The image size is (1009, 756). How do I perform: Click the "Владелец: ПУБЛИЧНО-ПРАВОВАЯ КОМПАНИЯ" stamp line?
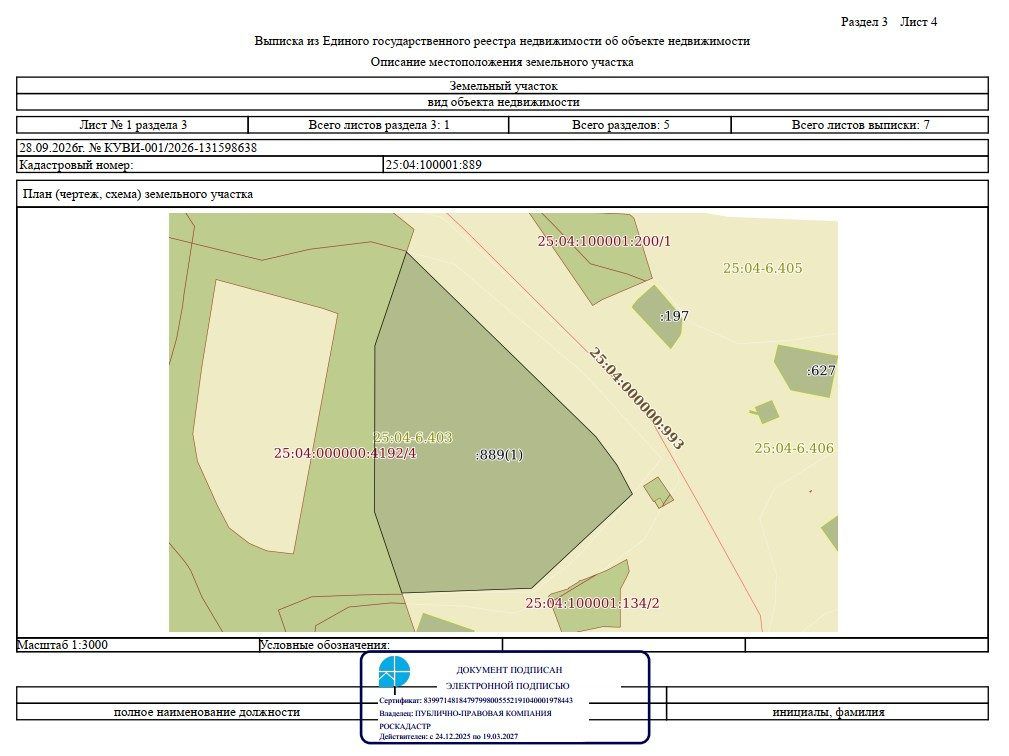pyautogui.click(x=465, y=713)
